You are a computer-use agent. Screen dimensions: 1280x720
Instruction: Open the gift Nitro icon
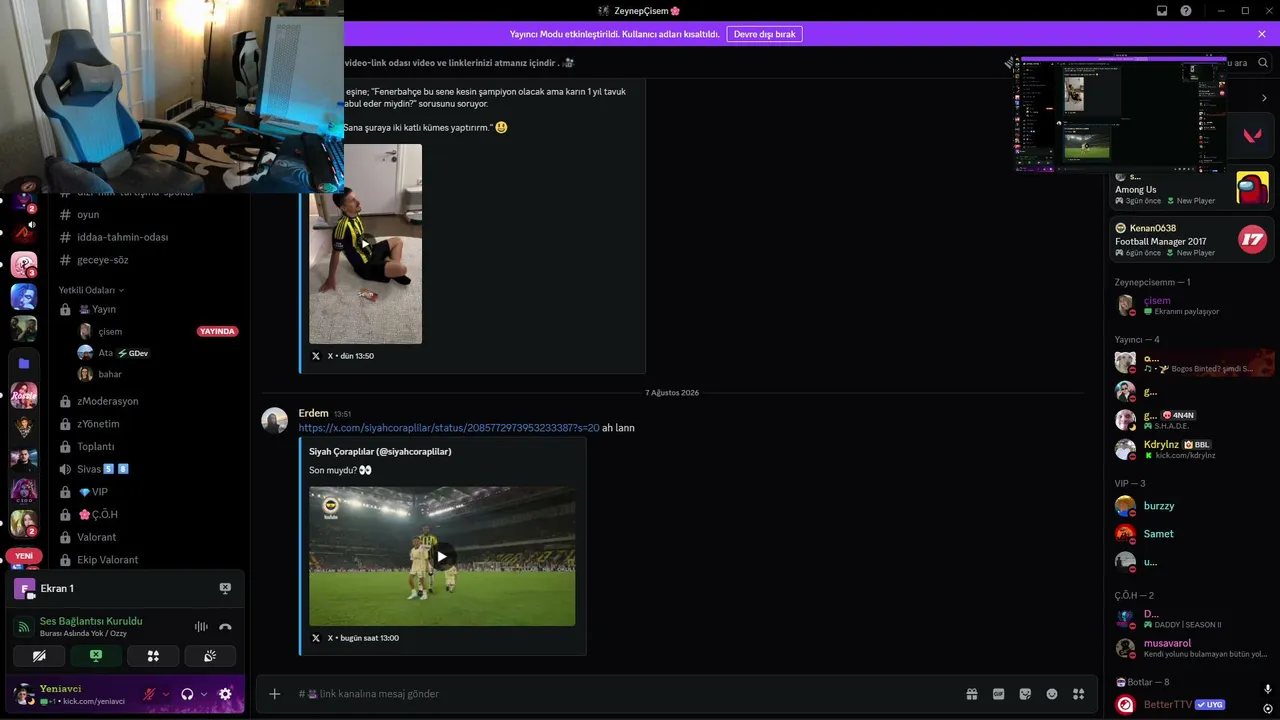coord(971,694)
